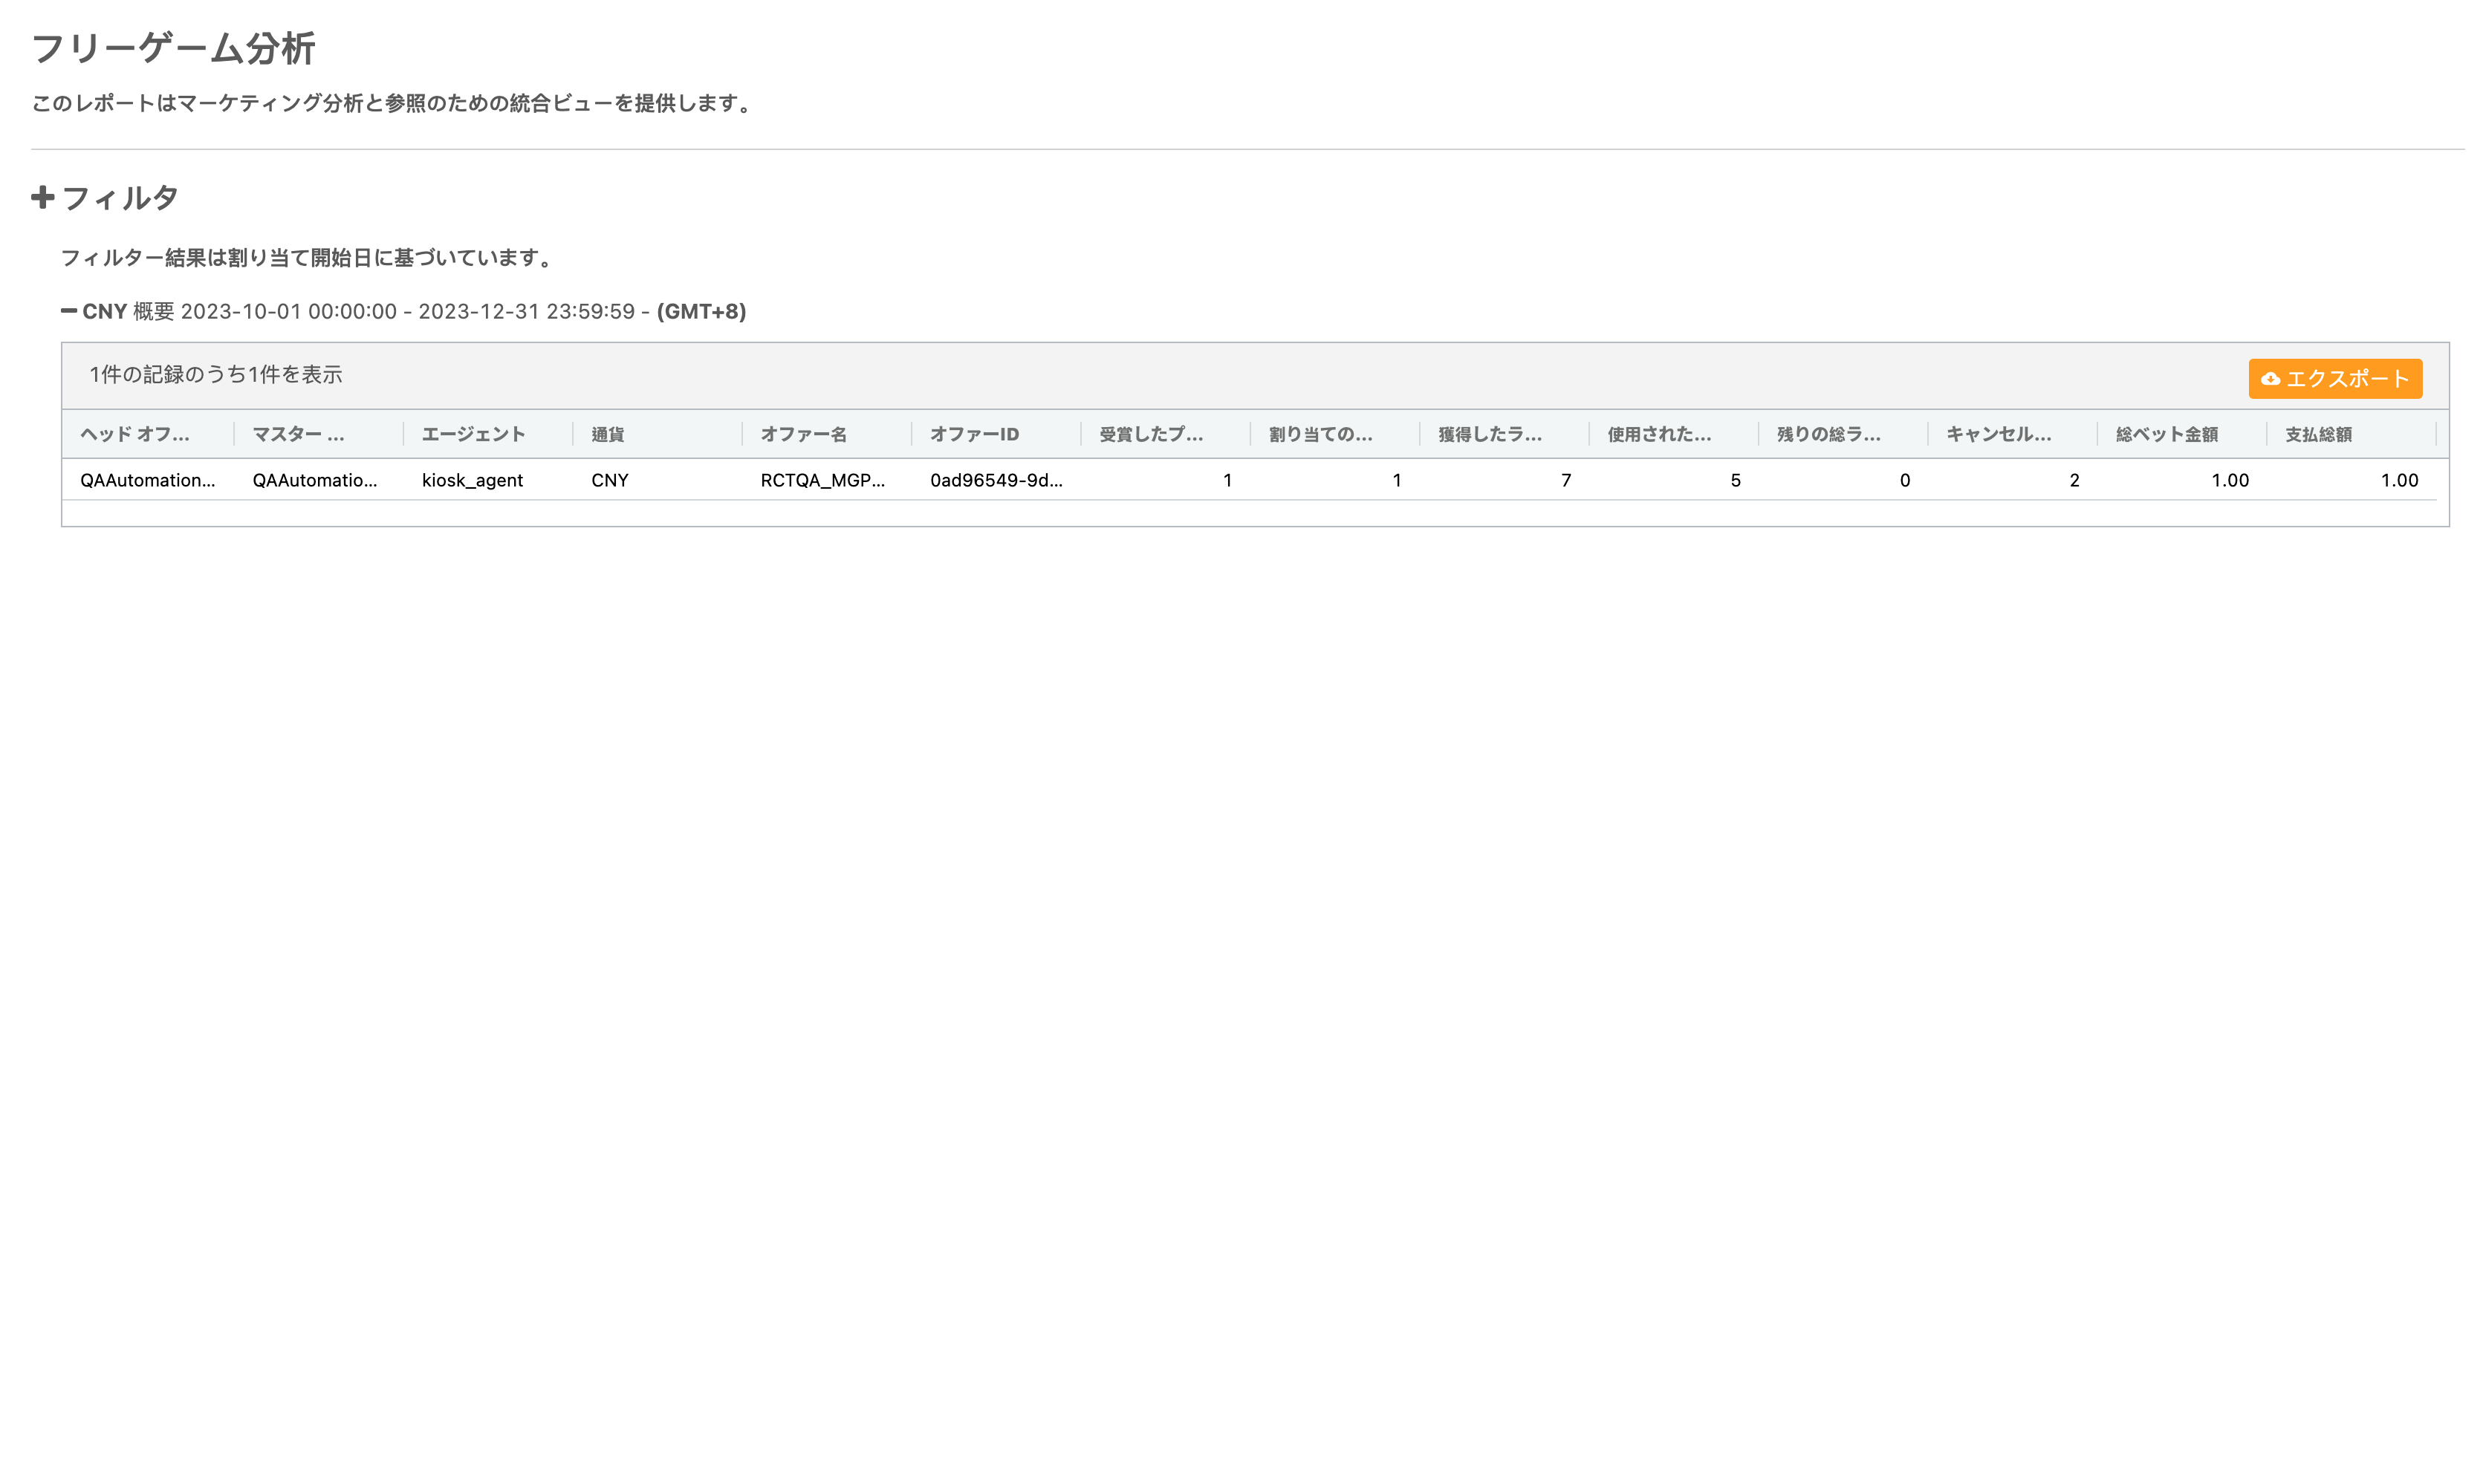Screen dimensions: 2483x1484
Task: Sort by 割り当ての... column header
Action: point(1320,434)
